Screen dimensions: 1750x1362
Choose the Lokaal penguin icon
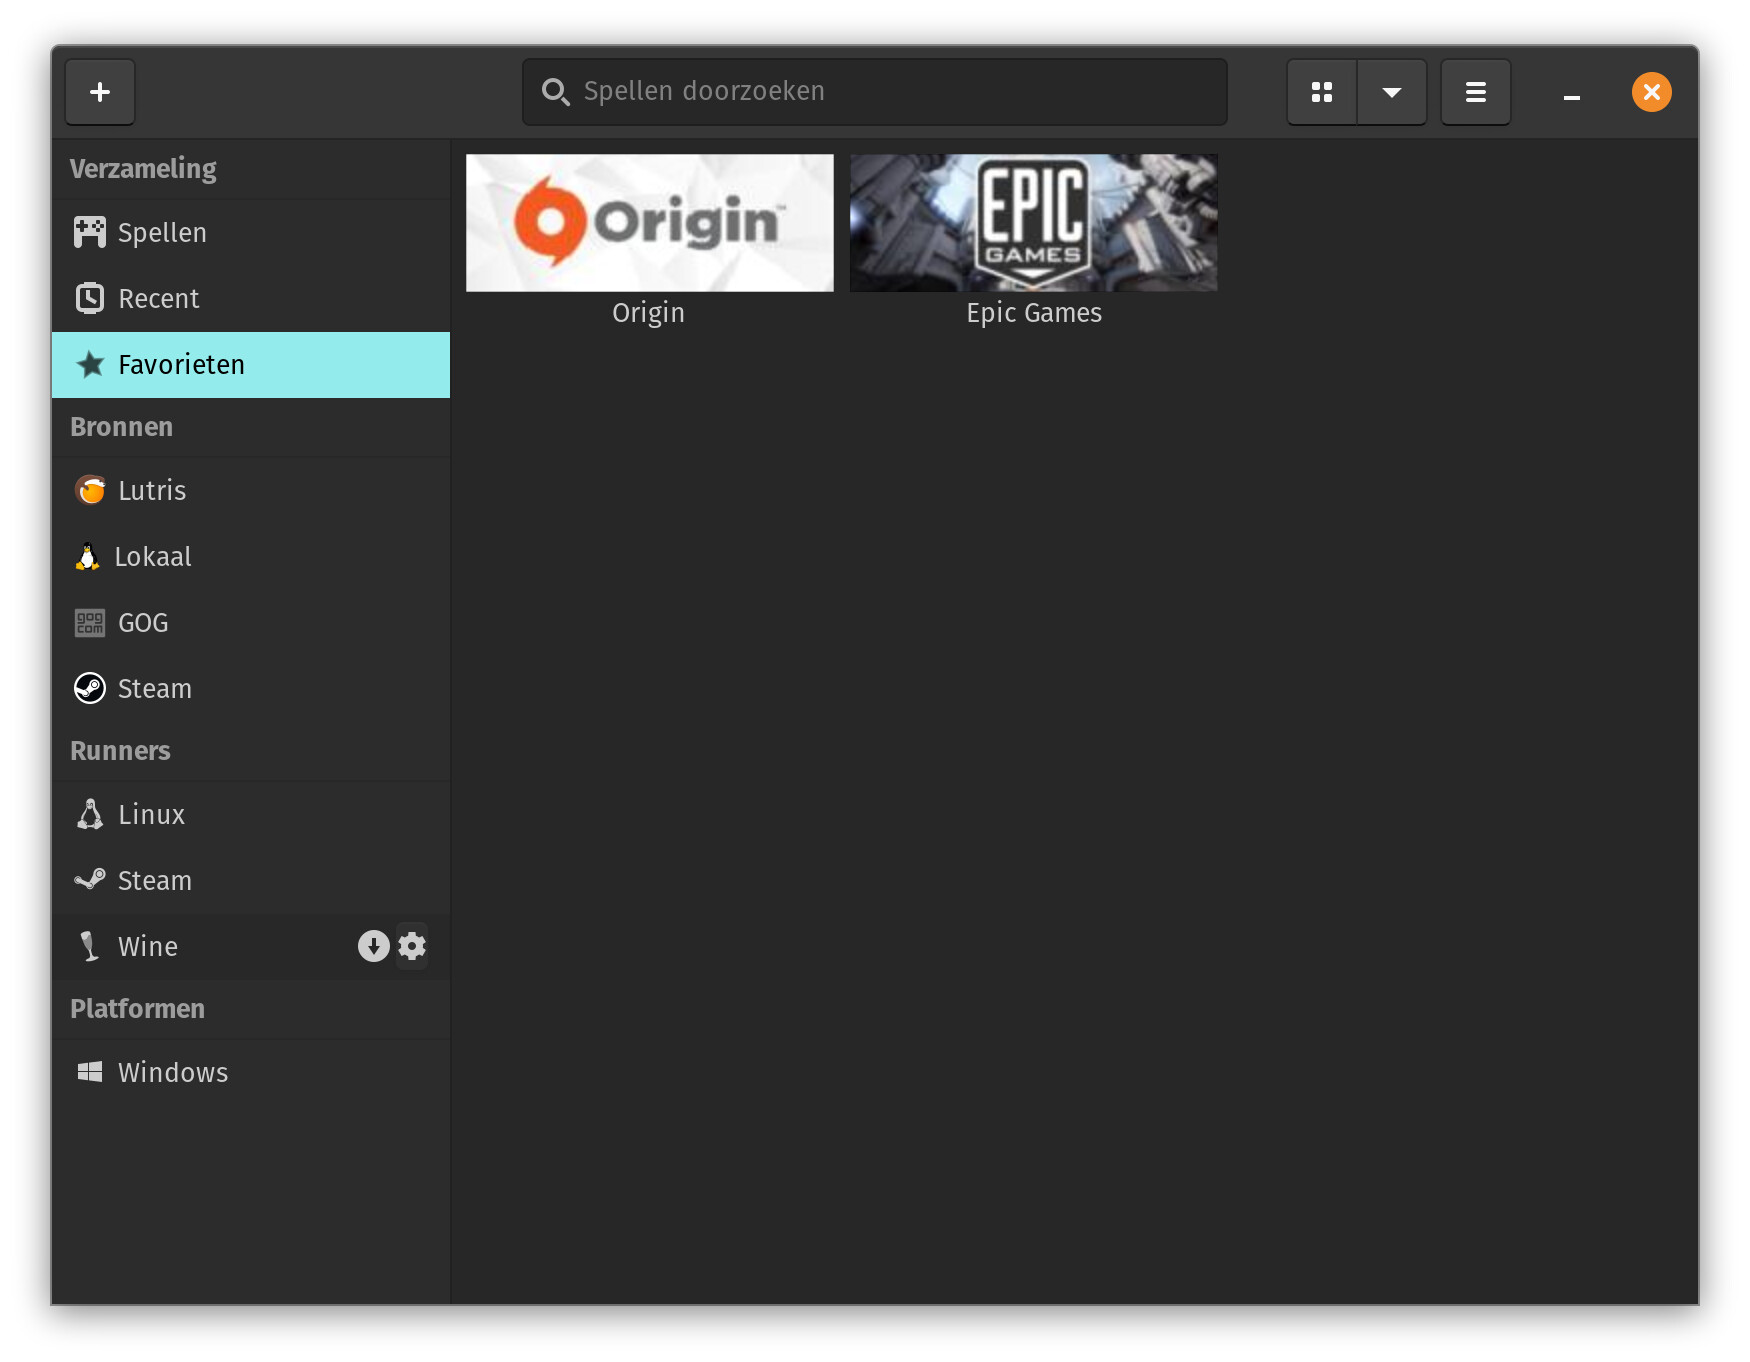[88, 556]
